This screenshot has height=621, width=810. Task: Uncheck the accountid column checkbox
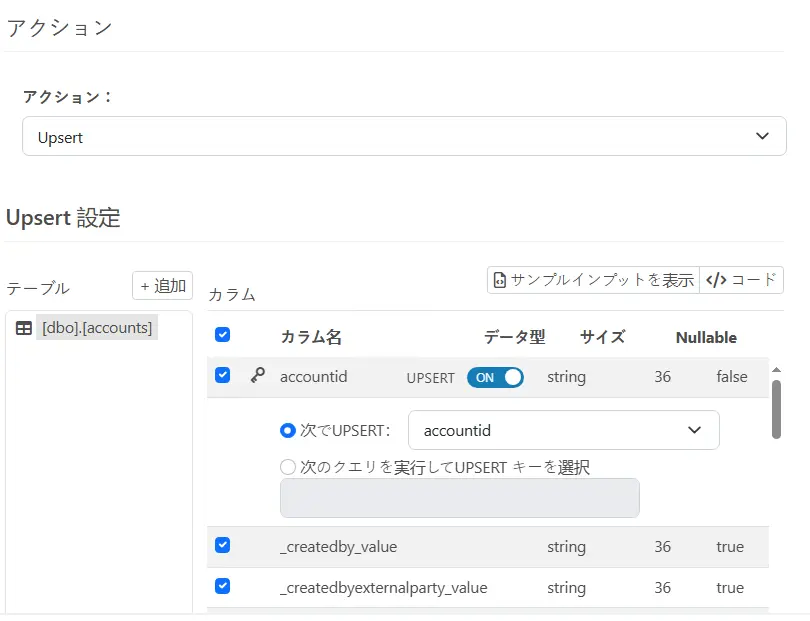[223, 376]
